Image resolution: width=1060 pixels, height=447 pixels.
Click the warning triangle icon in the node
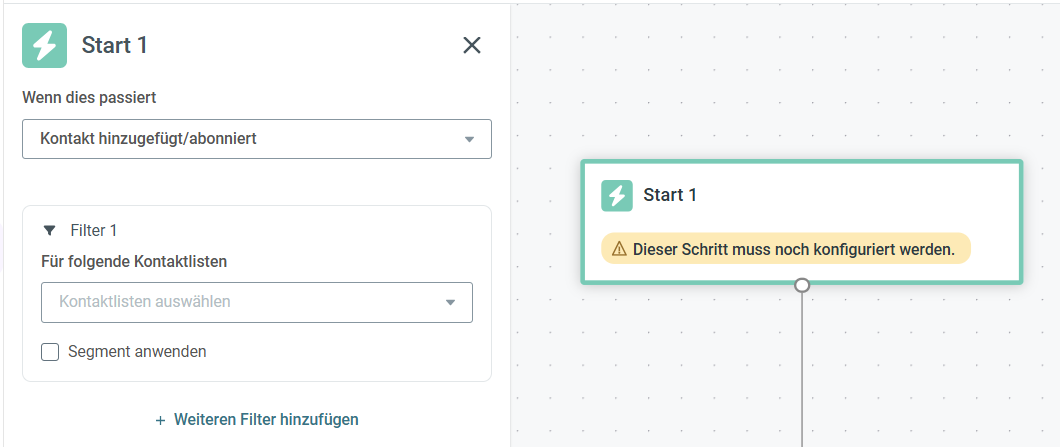(x=619, y=249)
